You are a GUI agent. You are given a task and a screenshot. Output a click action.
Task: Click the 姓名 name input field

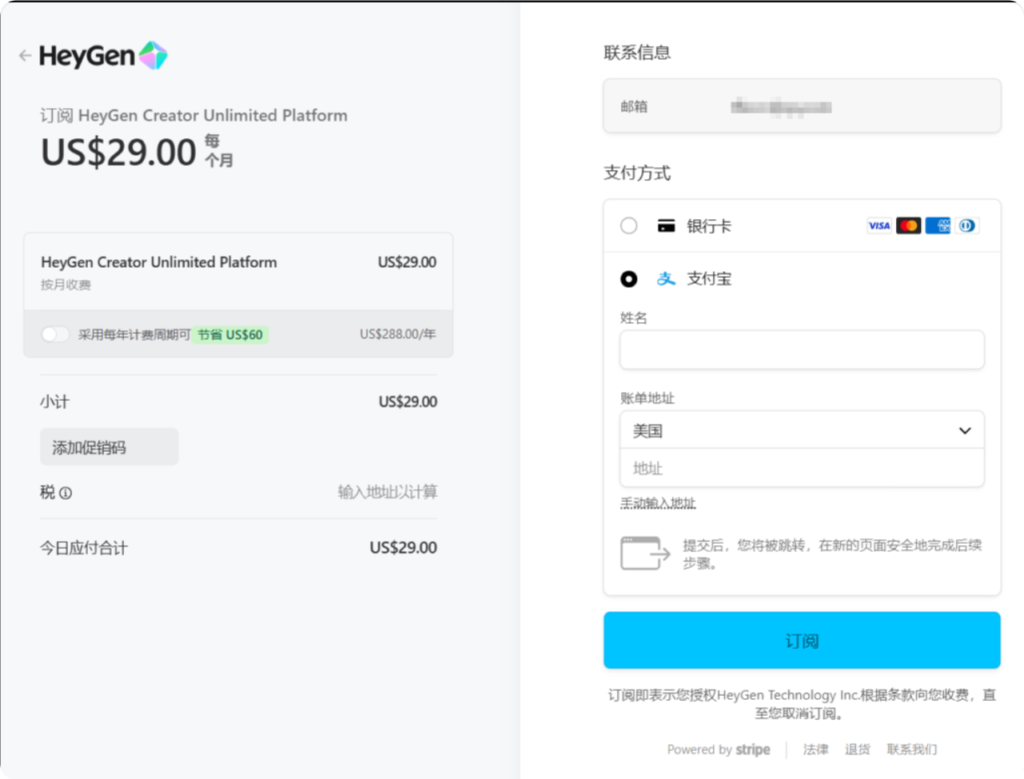[802, 350]
